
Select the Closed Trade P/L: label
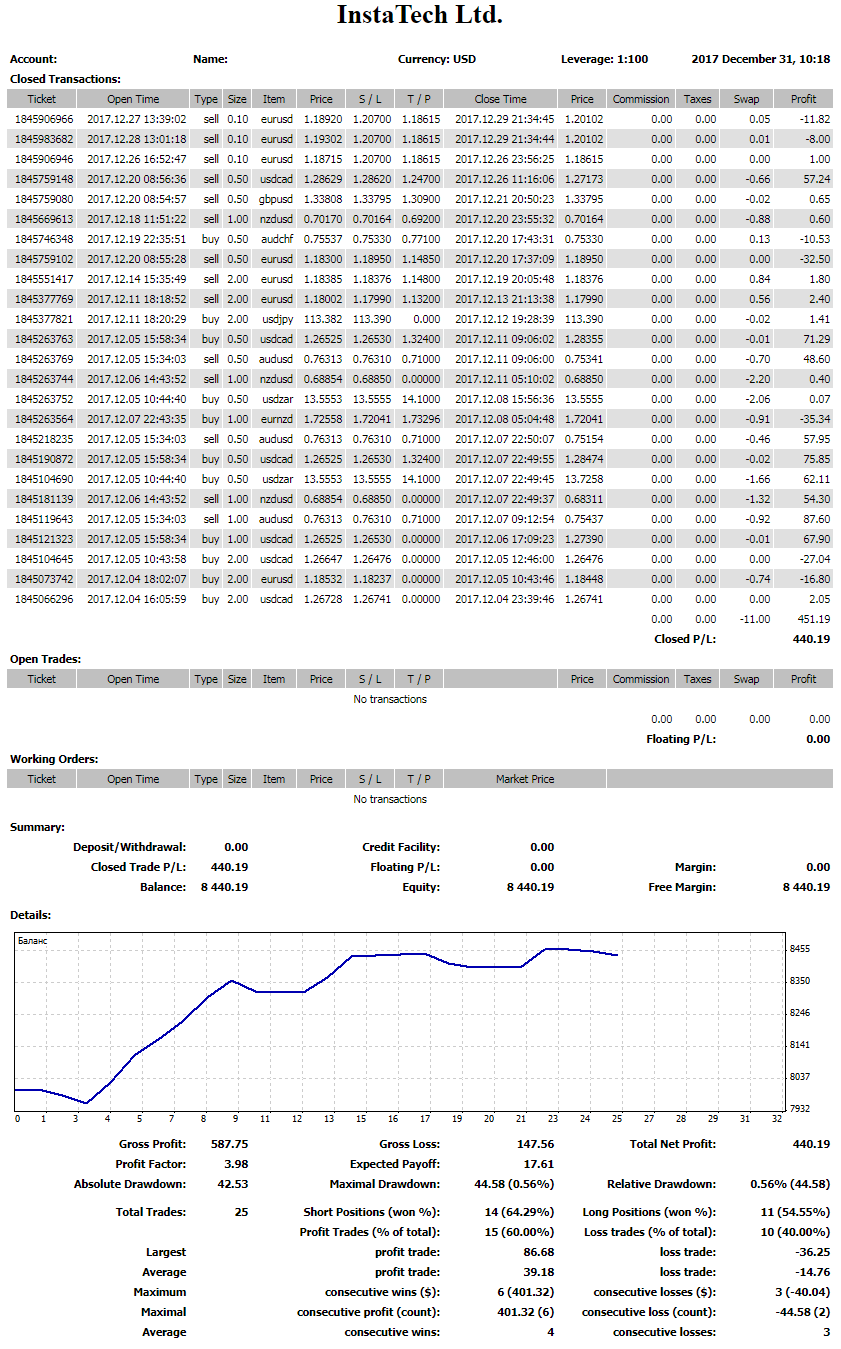[x=139, y=867]
